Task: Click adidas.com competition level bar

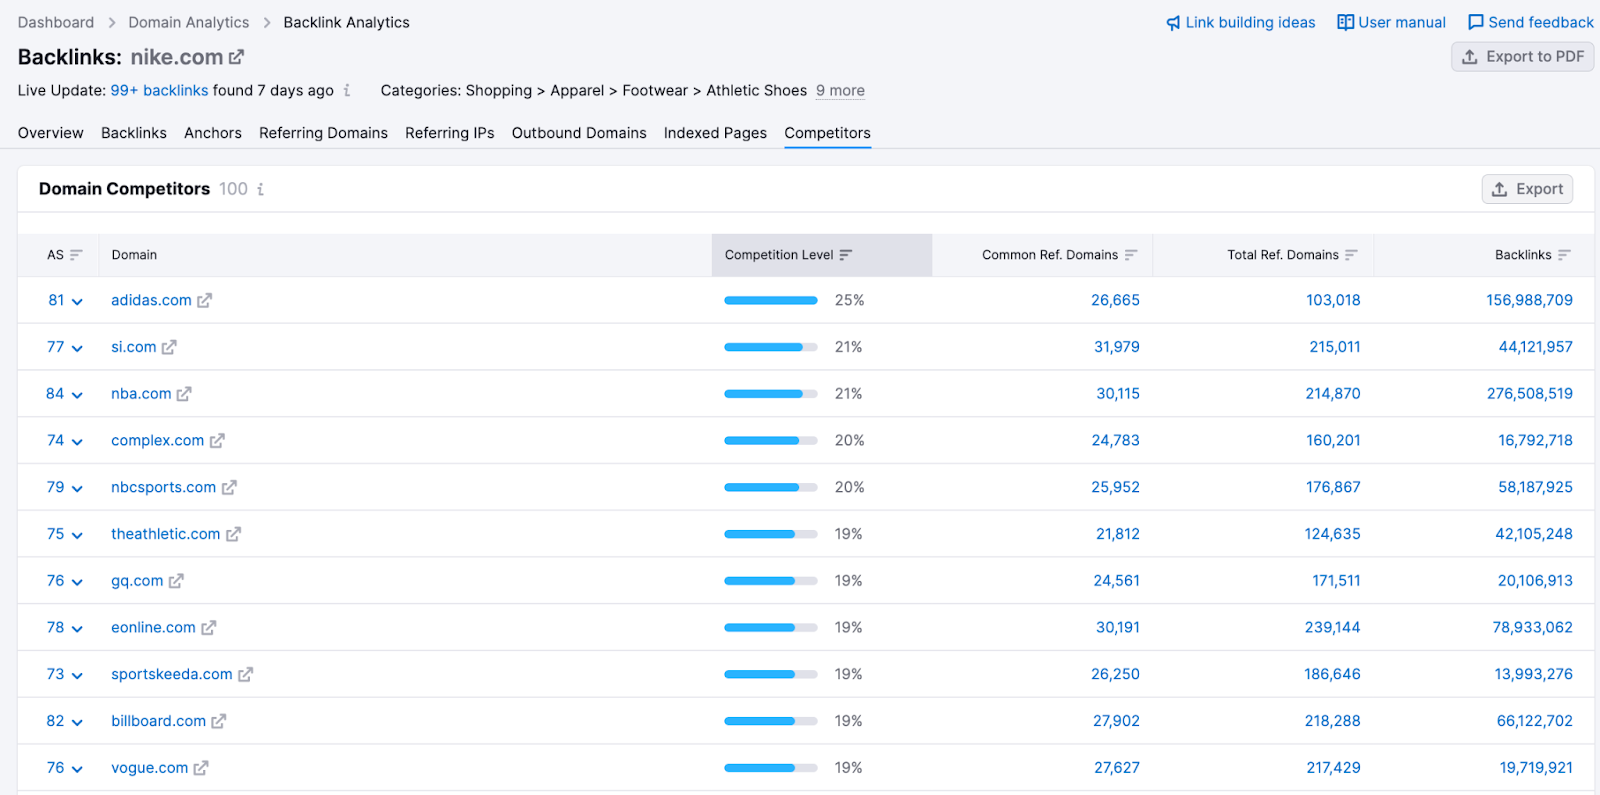Action: click(771, 300)
